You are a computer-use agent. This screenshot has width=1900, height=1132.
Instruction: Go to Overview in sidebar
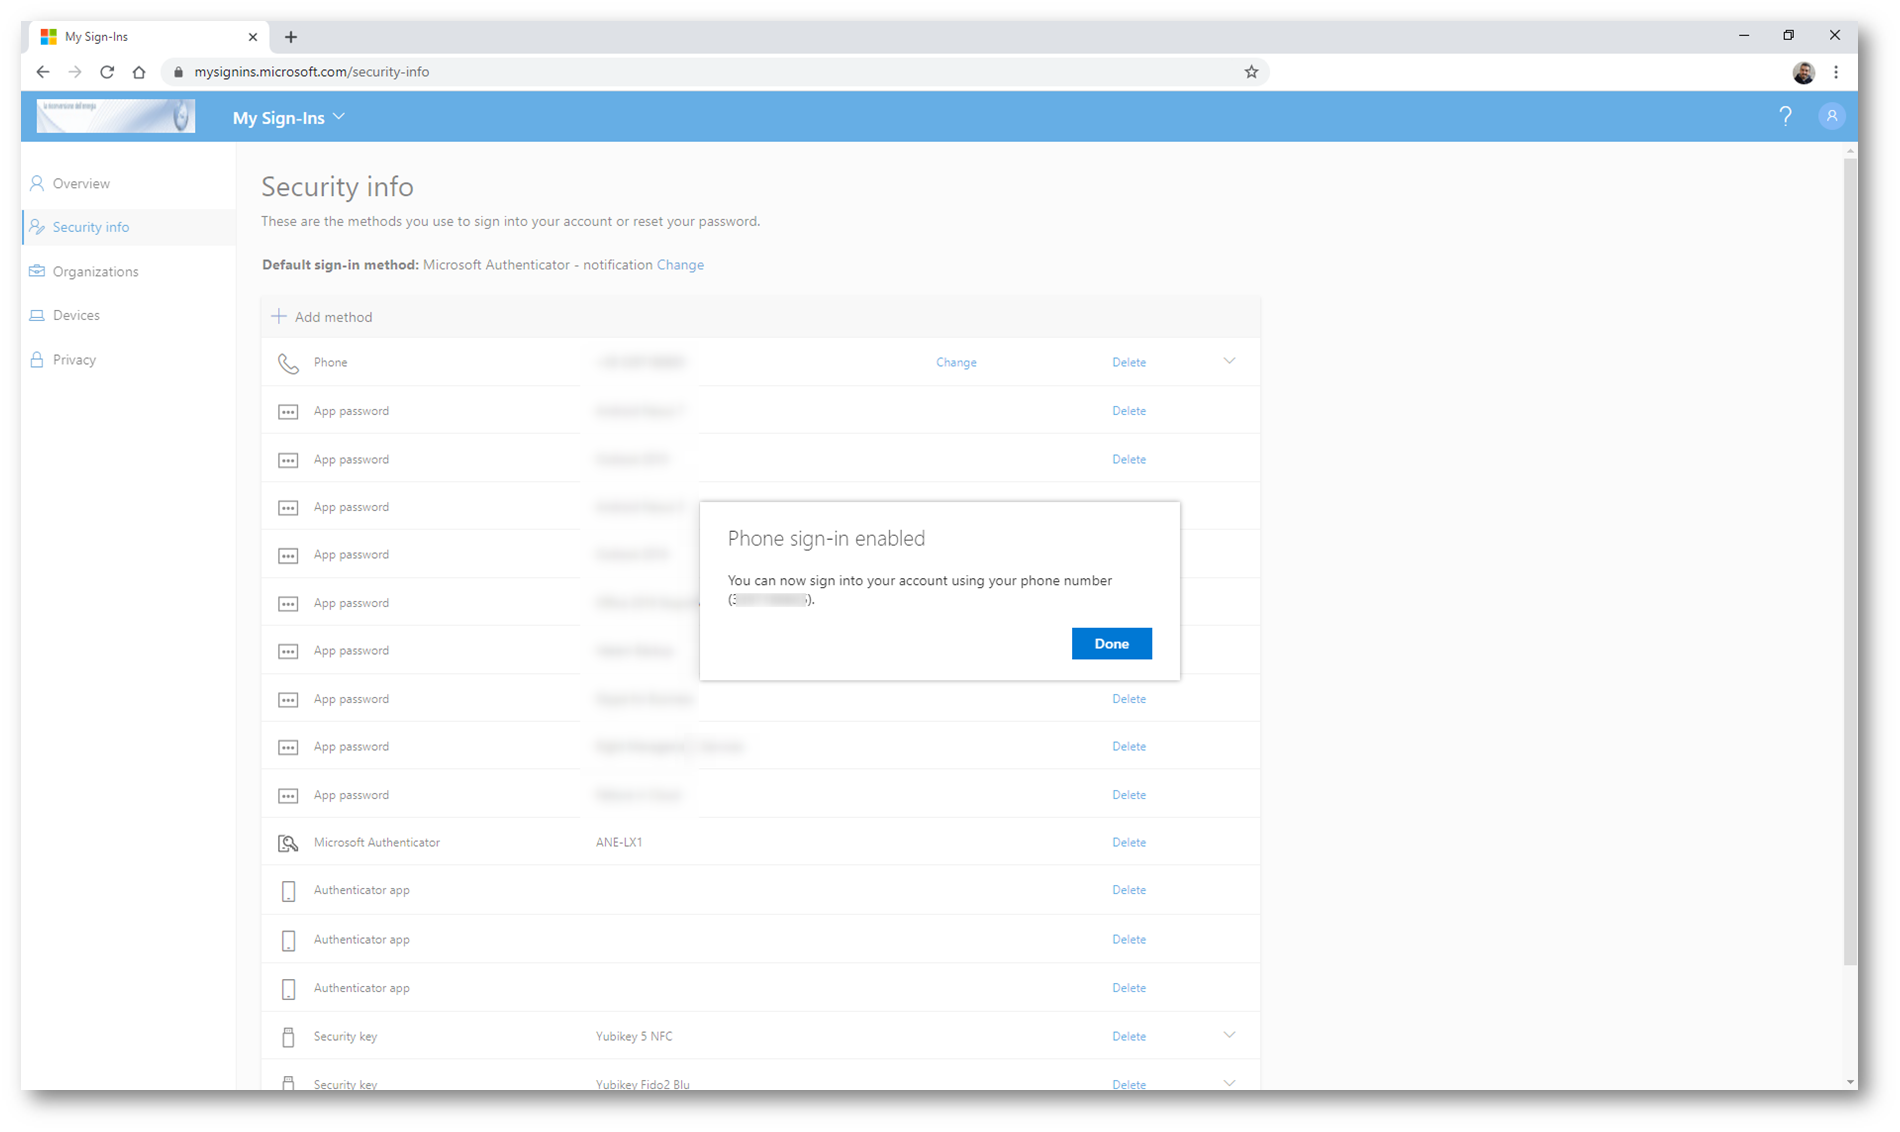click(x=128, y=184)
